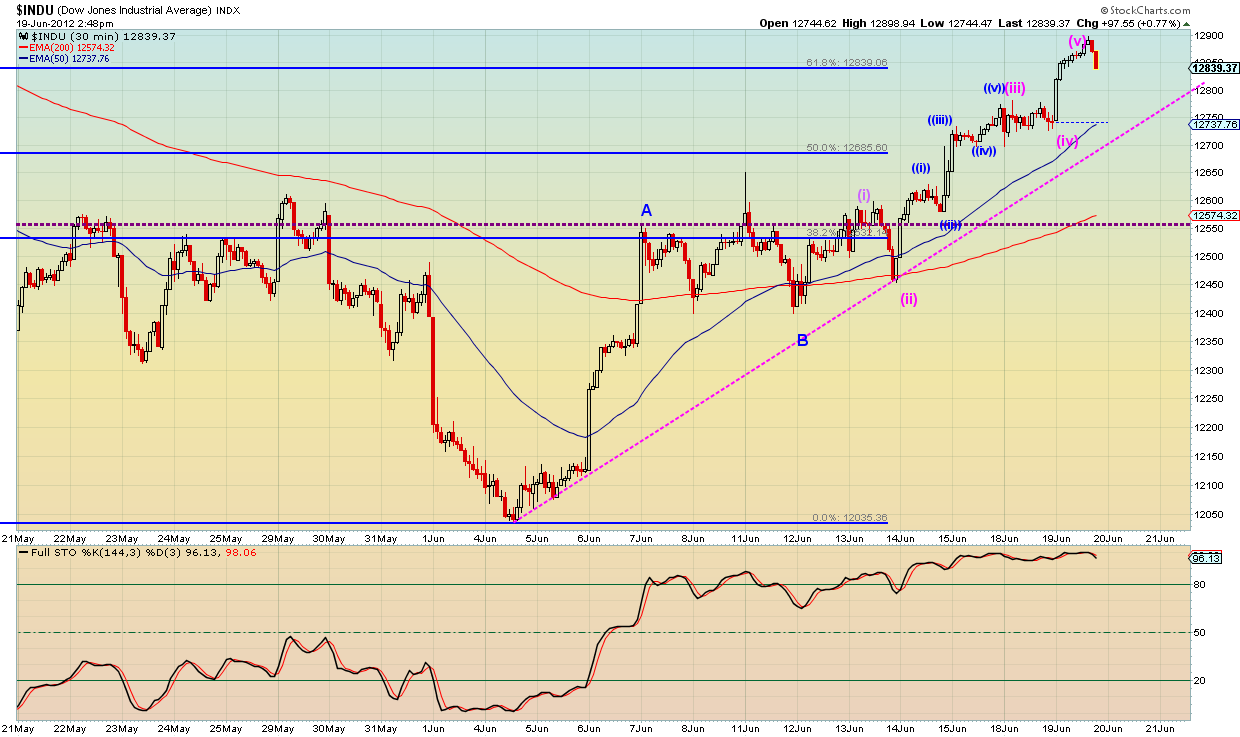Click the blue ((i)) sub-wave label

coord(921,168)
